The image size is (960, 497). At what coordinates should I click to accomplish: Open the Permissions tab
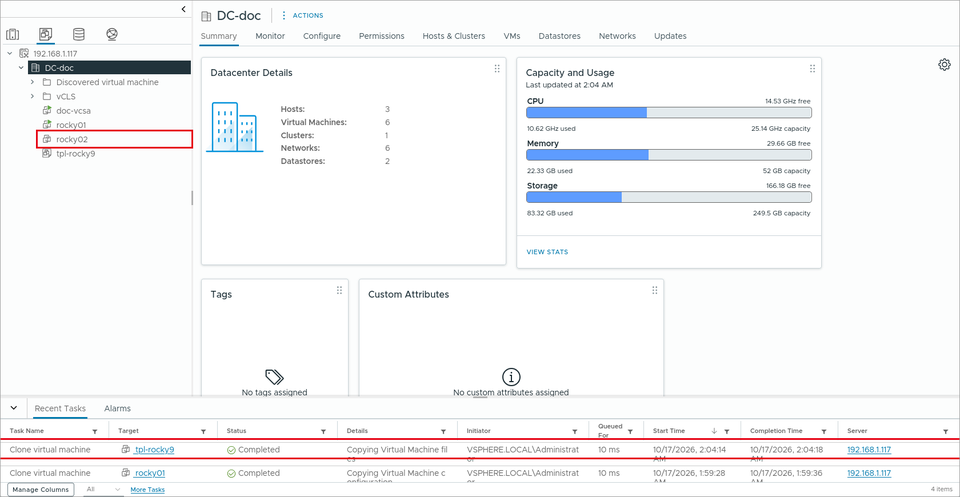[381, 36]
